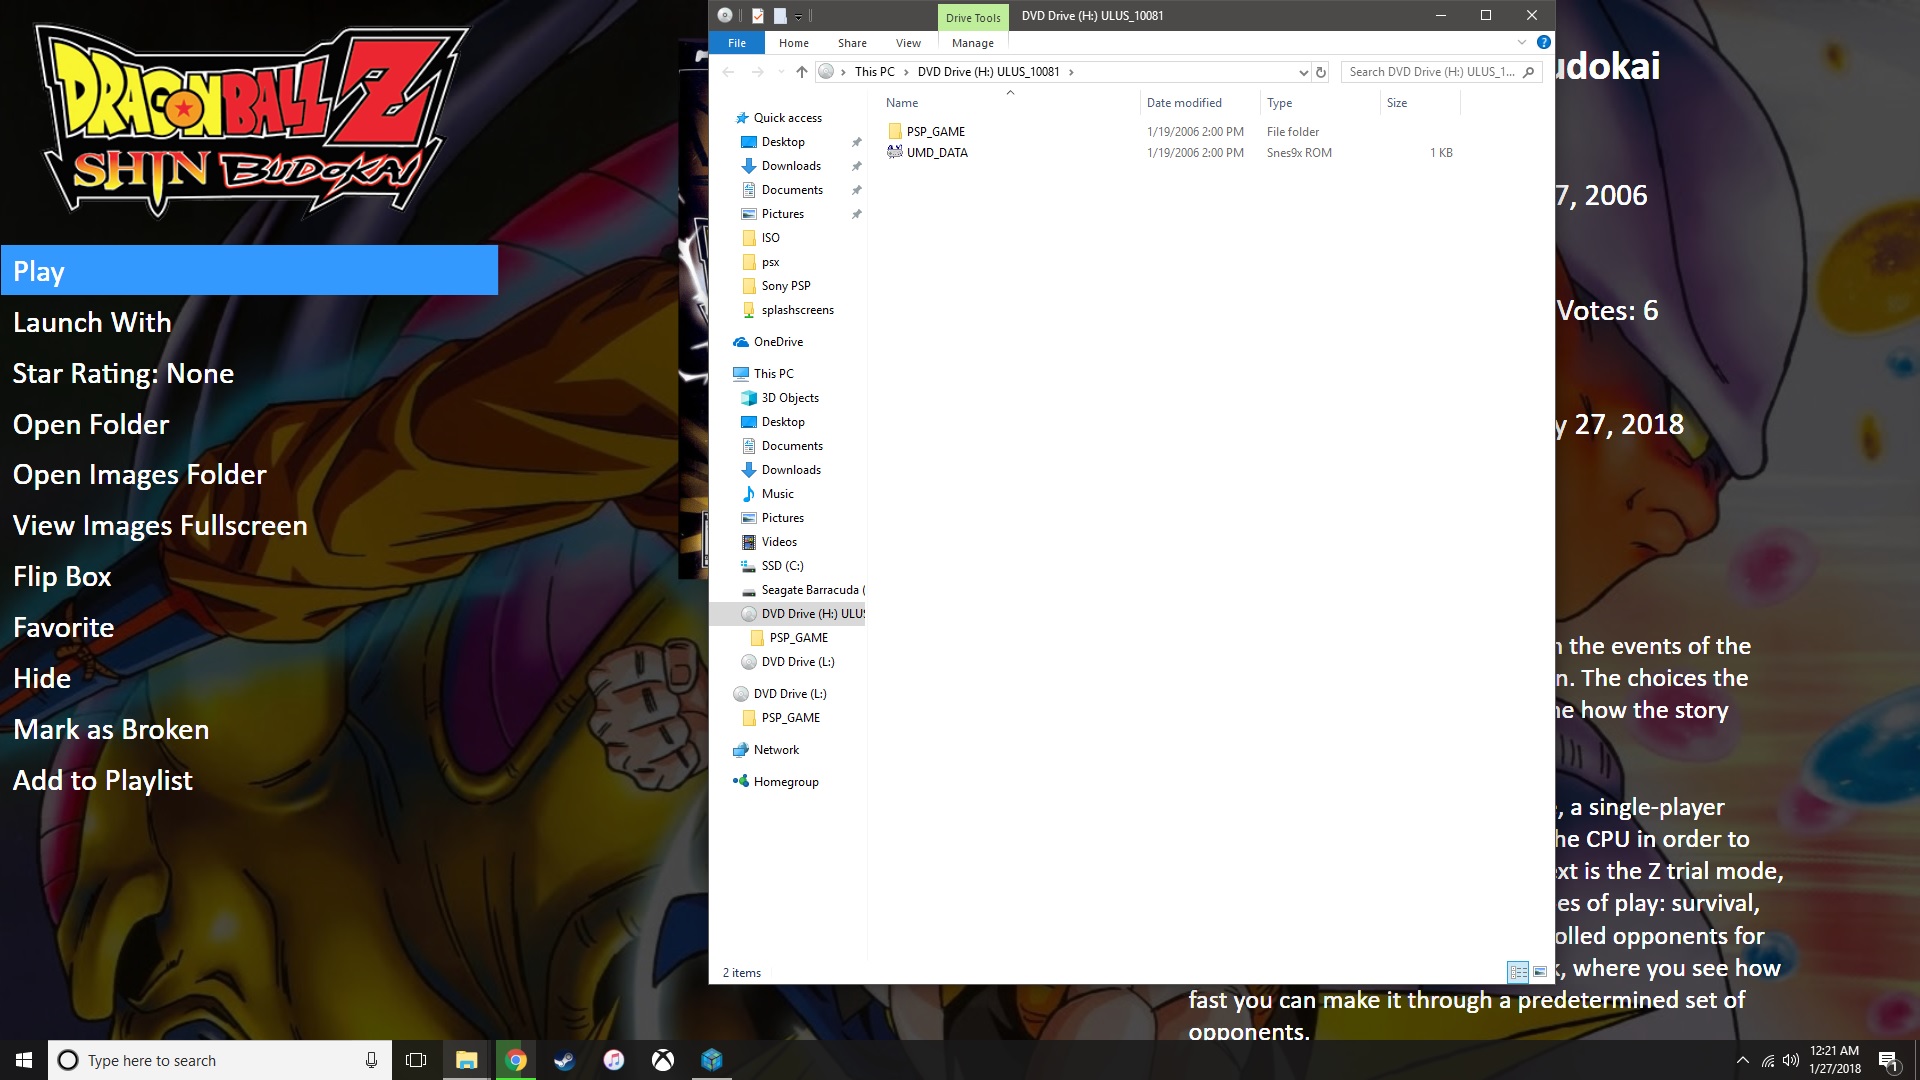Open address bar history dropdown

point(1303,72)
